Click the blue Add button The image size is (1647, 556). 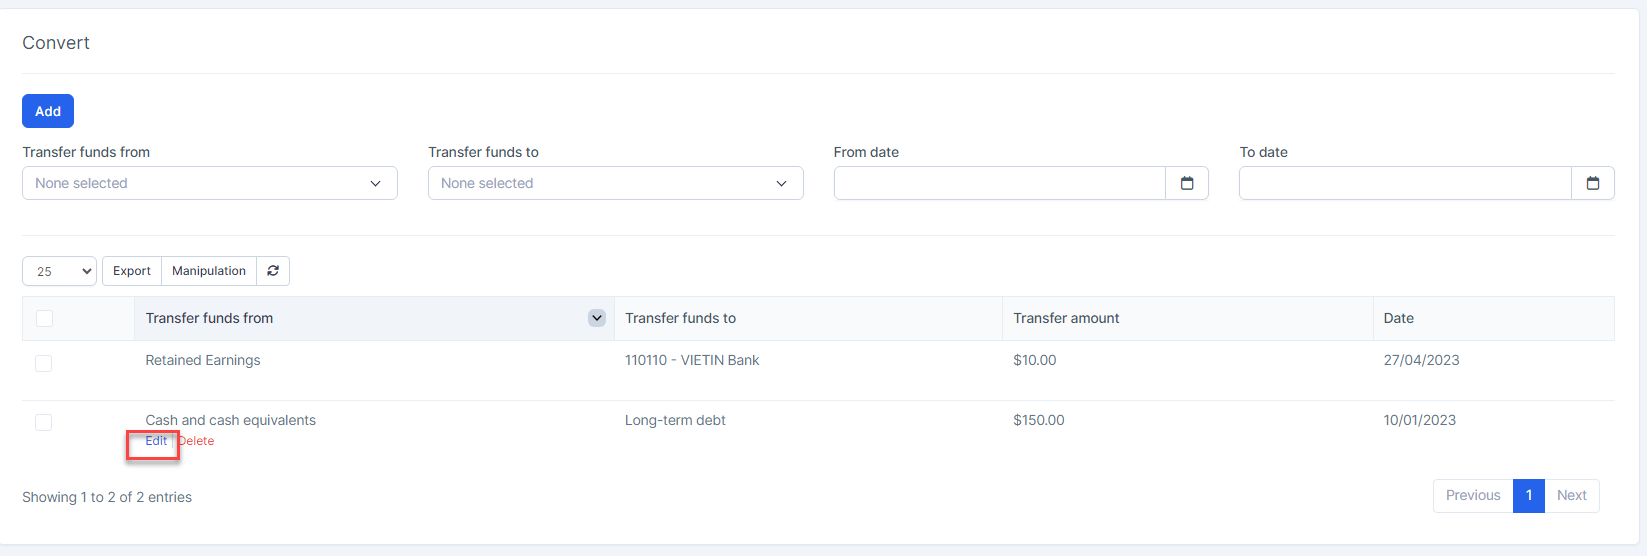pos(48,111)
